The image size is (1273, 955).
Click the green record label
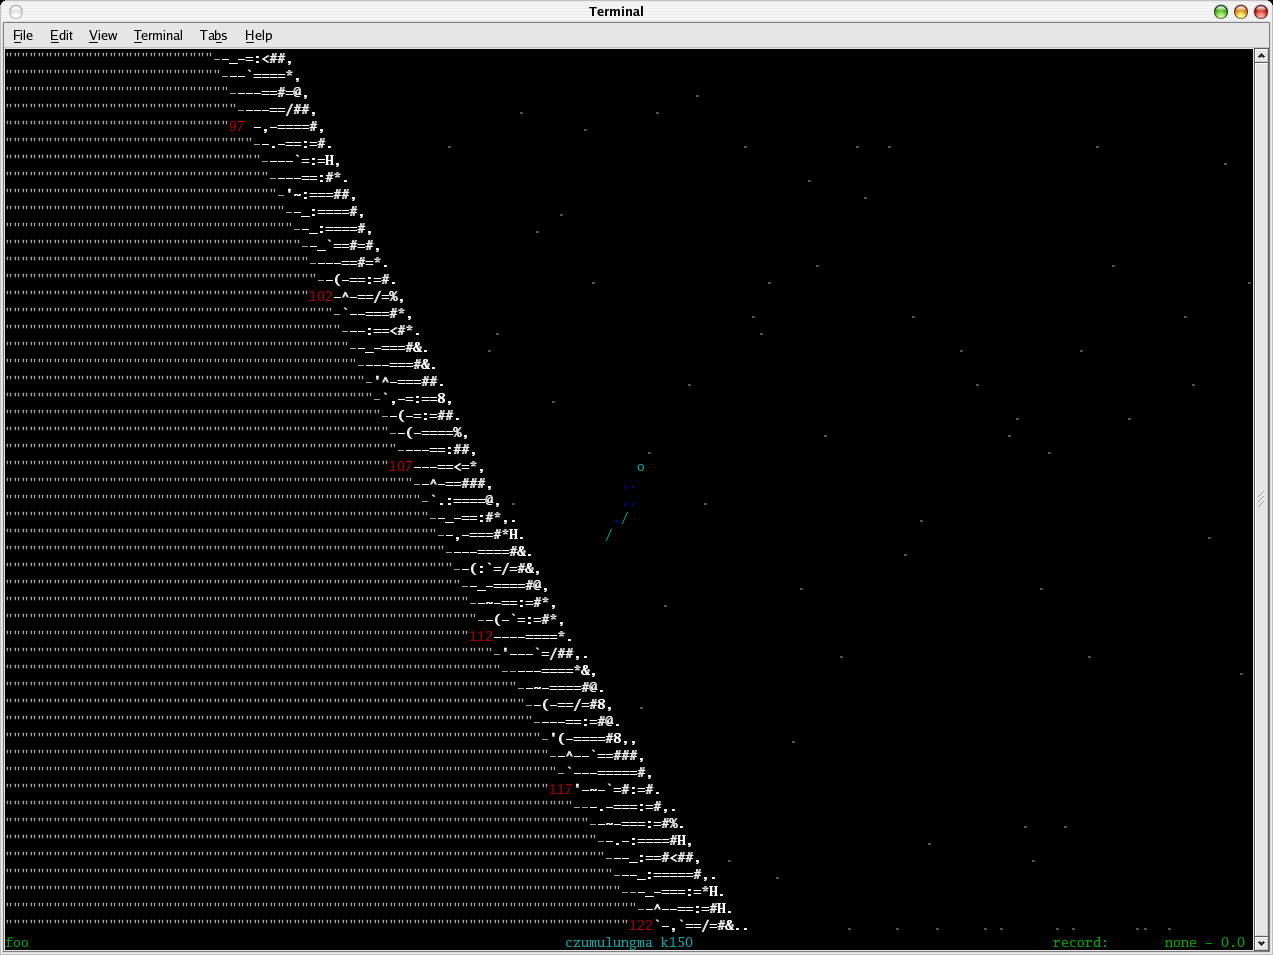1080,943
